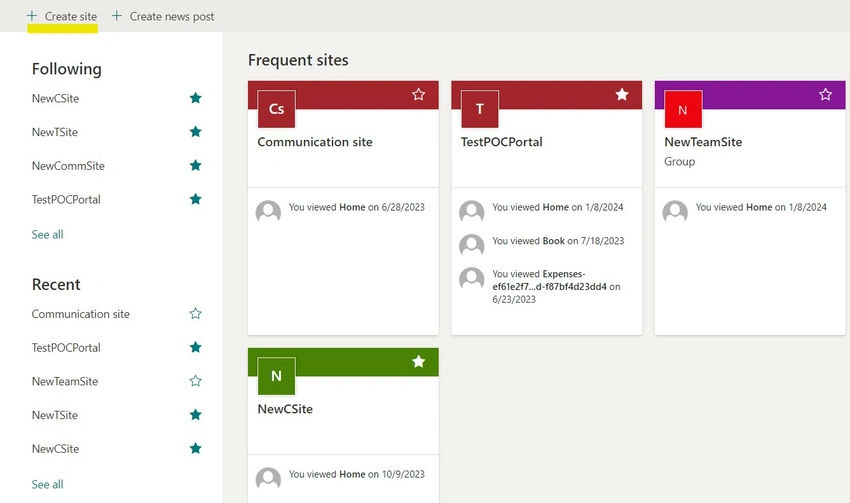850x503 pixels.
Task: Click avatar beside TestPOCPortal Home 1/8/2024 activity
Action: coord(472,211)
